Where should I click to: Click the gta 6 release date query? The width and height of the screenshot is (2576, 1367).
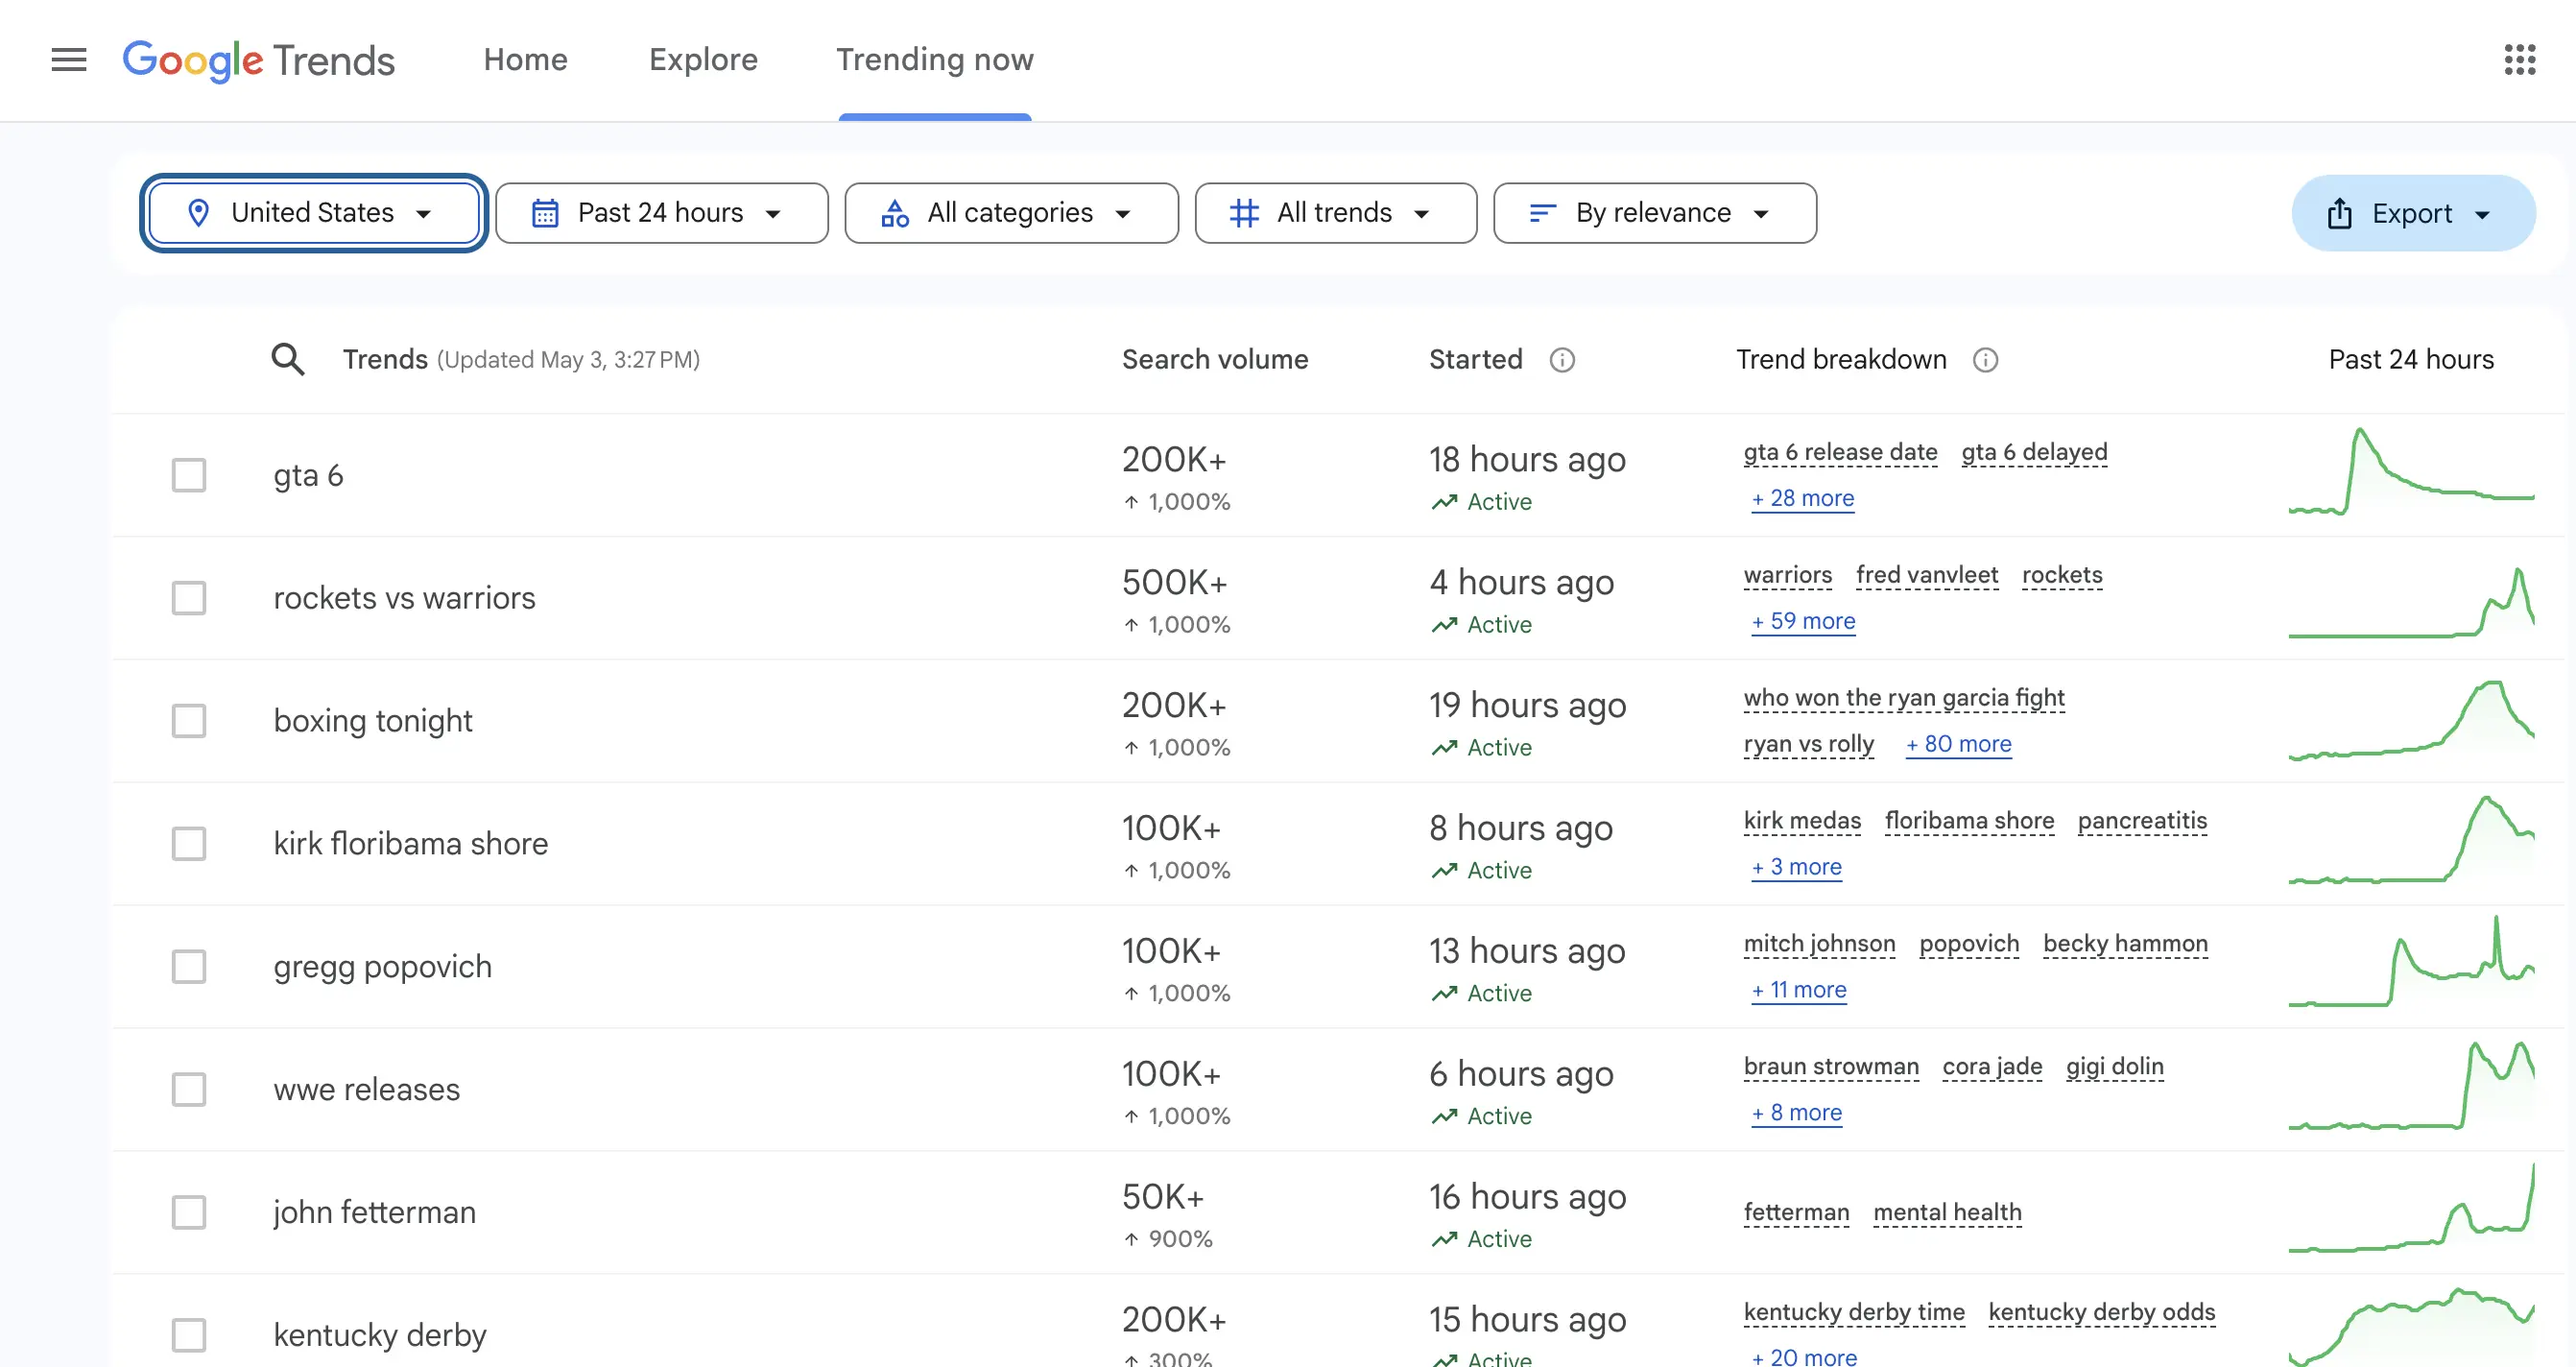(x=1840, y=452)
